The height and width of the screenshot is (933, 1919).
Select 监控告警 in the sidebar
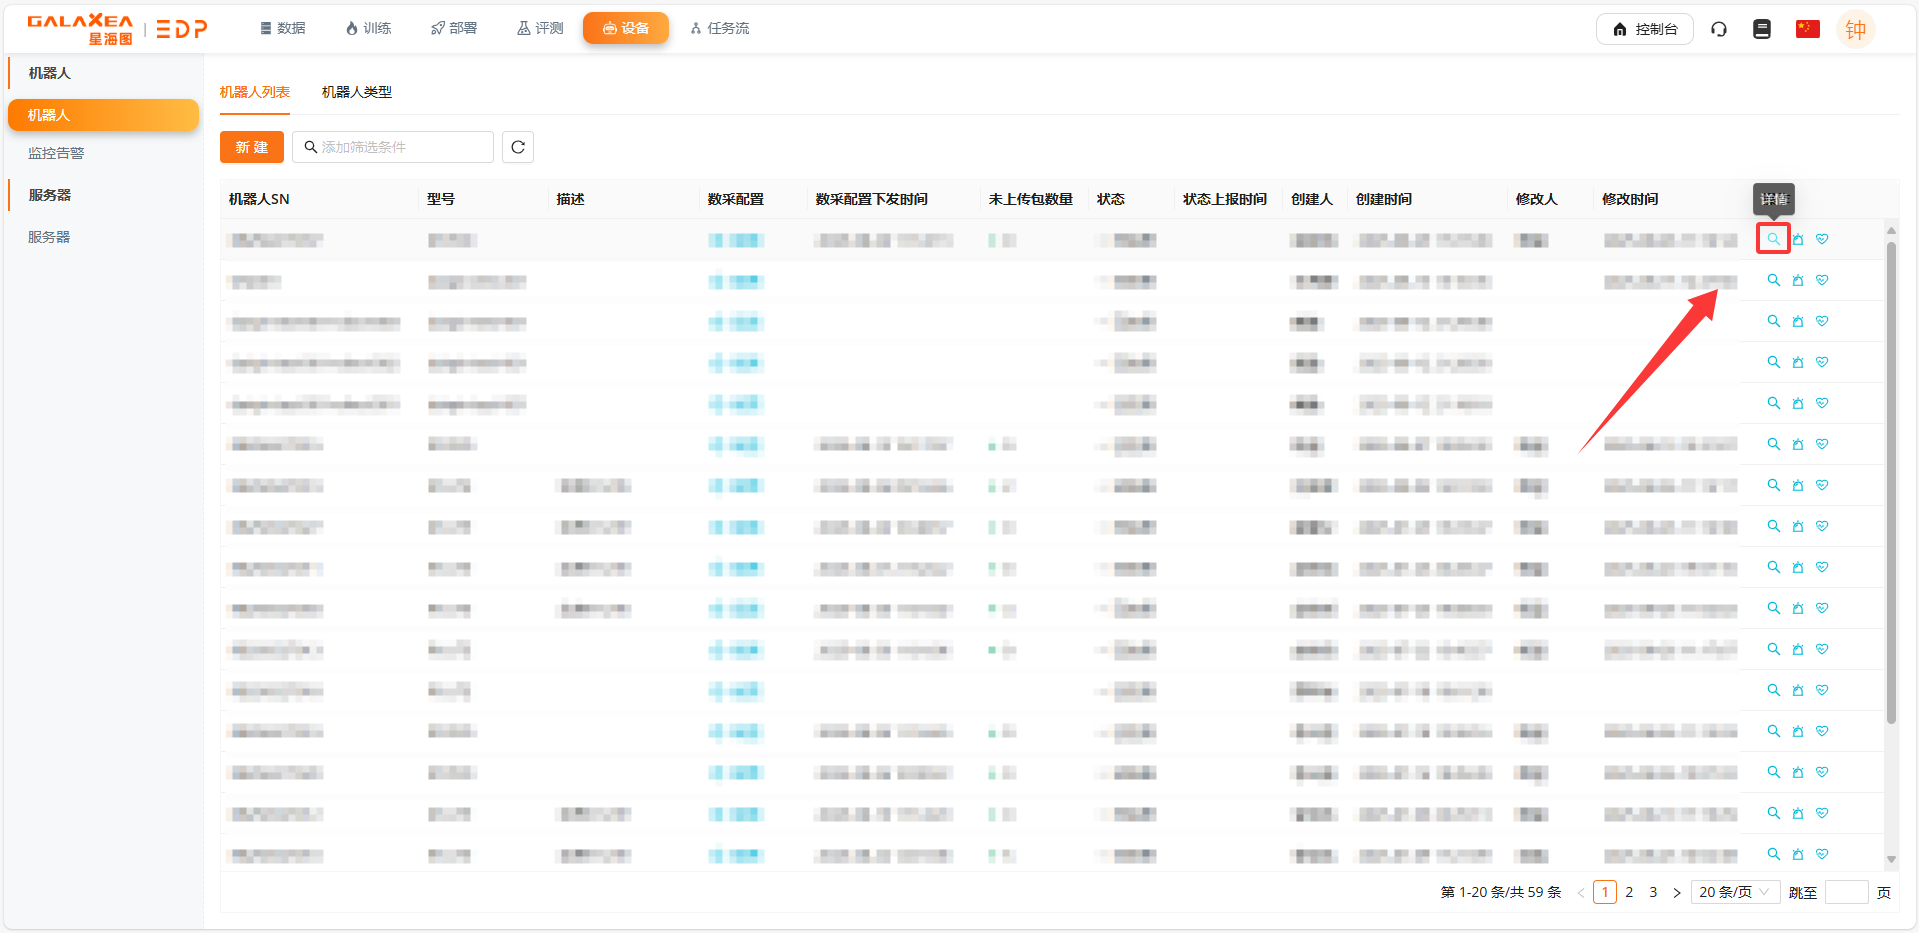56,153
